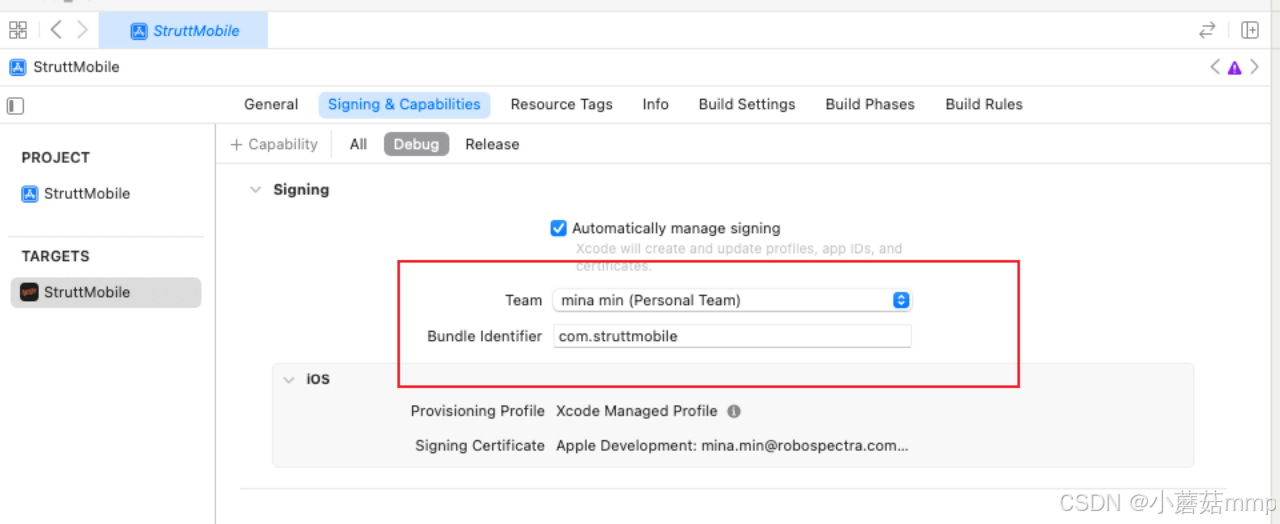Switch to the Build Settings tab
The height and width of the screenshot is (524, 1280).
point(747,104)
